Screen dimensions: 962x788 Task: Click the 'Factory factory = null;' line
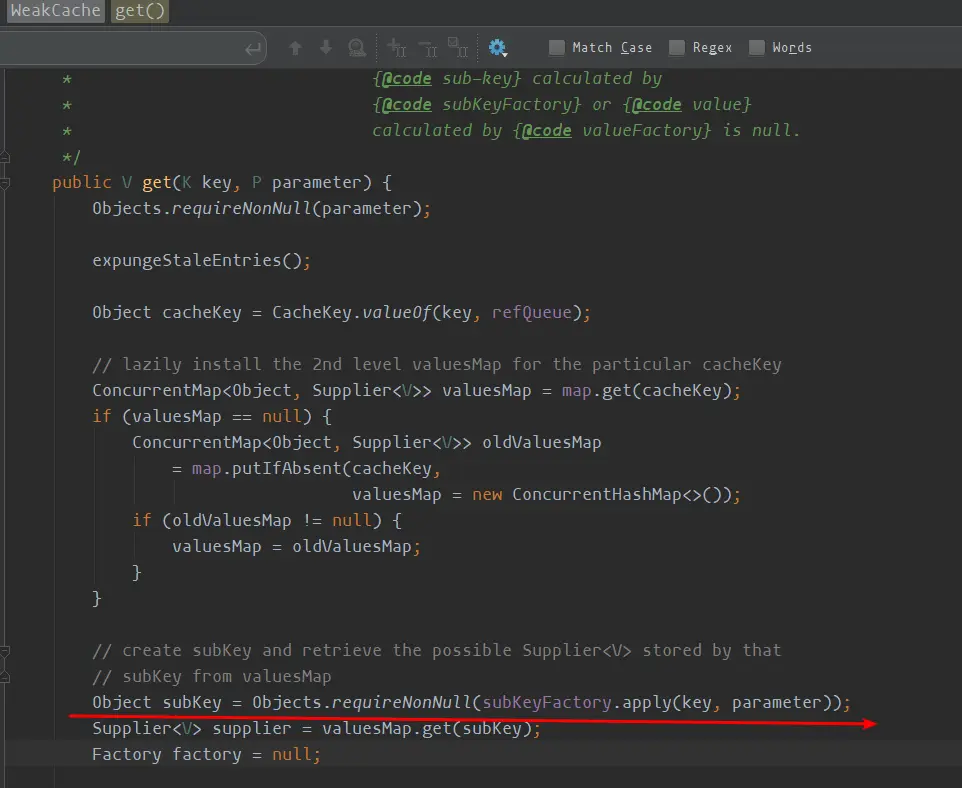(x=206, y=755)
